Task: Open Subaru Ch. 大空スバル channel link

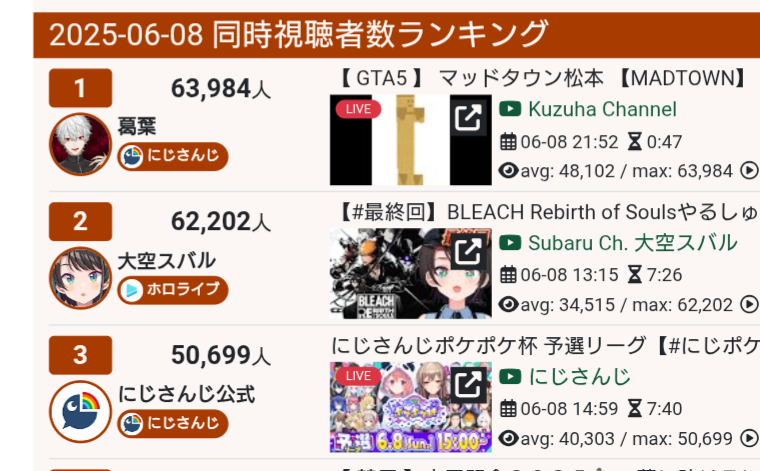Action: click(633, 243)
